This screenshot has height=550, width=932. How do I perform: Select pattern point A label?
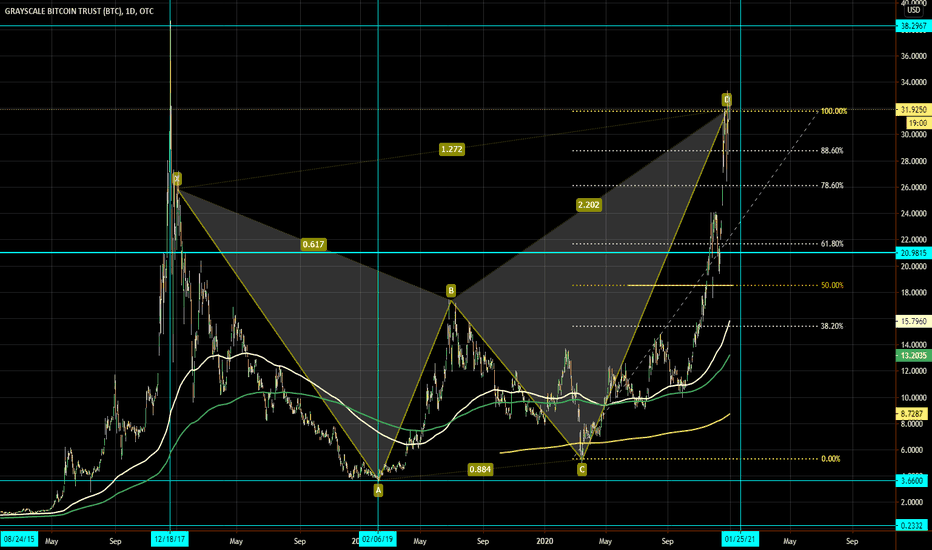pos(378,491)
